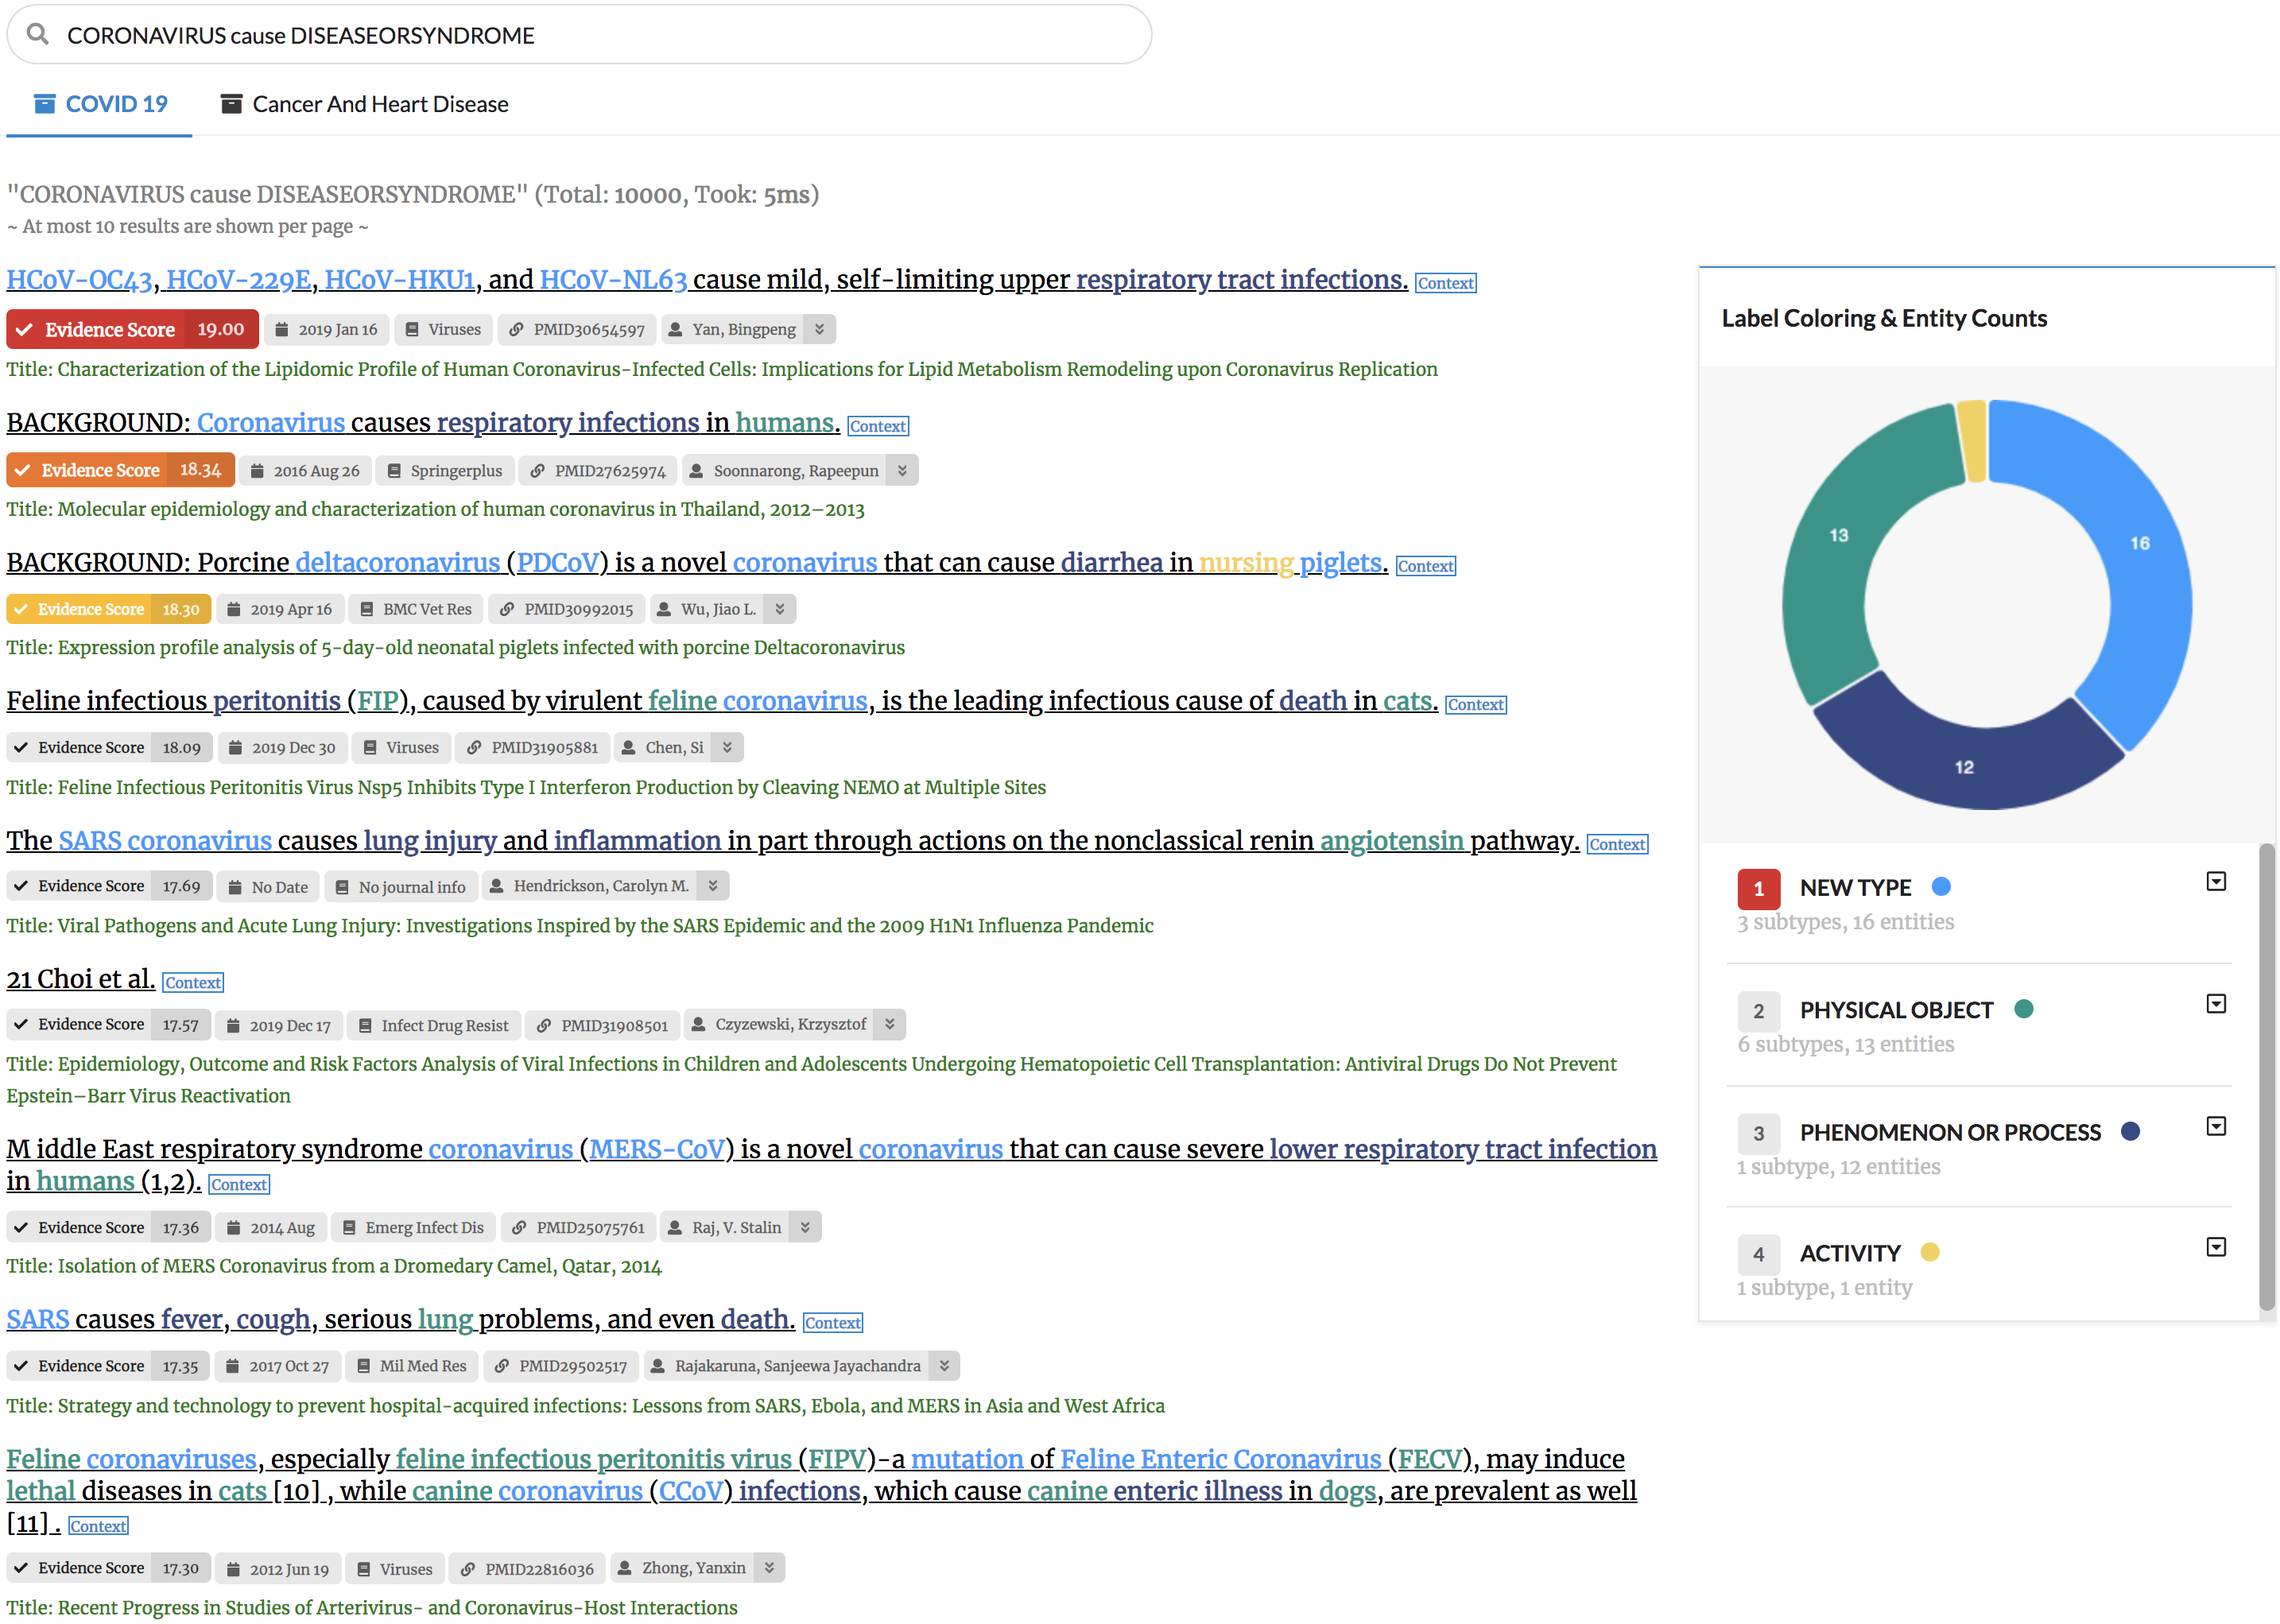The image size is (2280, 1624).
Task: Click the journal icon beside BMC Vet Res
Action: [x=367, y=609]
